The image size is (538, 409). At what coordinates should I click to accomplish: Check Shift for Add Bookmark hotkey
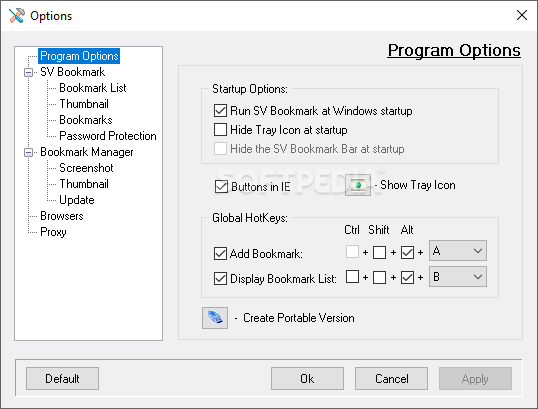379,253
